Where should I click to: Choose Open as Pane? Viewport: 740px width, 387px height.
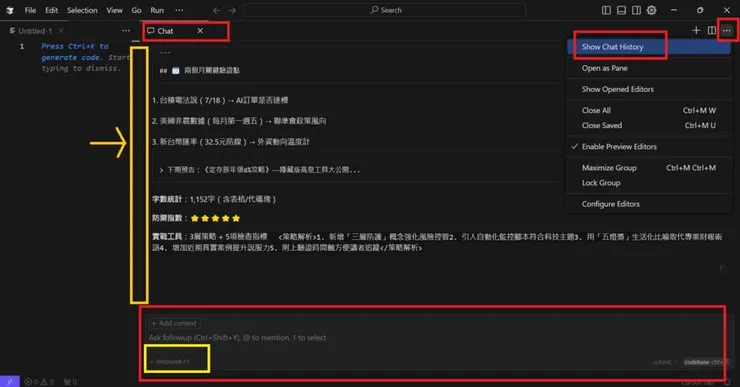coord(649,68)
